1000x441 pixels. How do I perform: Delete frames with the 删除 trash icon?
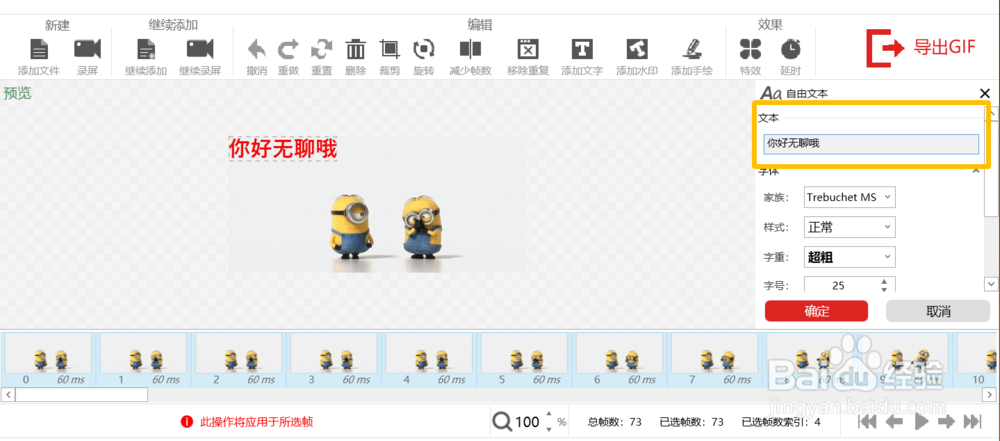[x=356, y=49]
